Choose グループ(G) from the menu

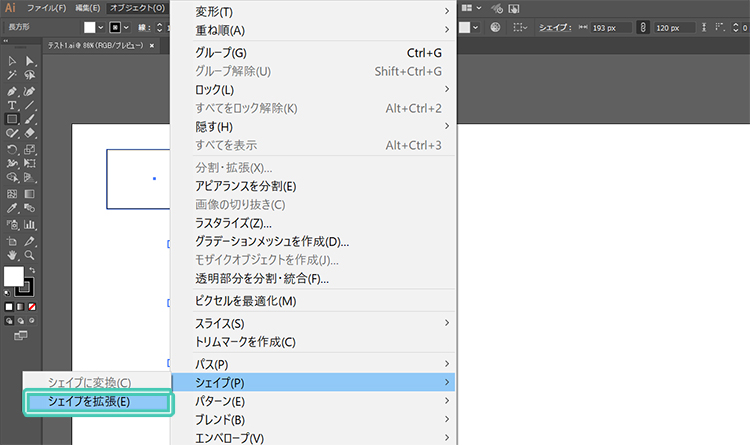pos(313,53)
